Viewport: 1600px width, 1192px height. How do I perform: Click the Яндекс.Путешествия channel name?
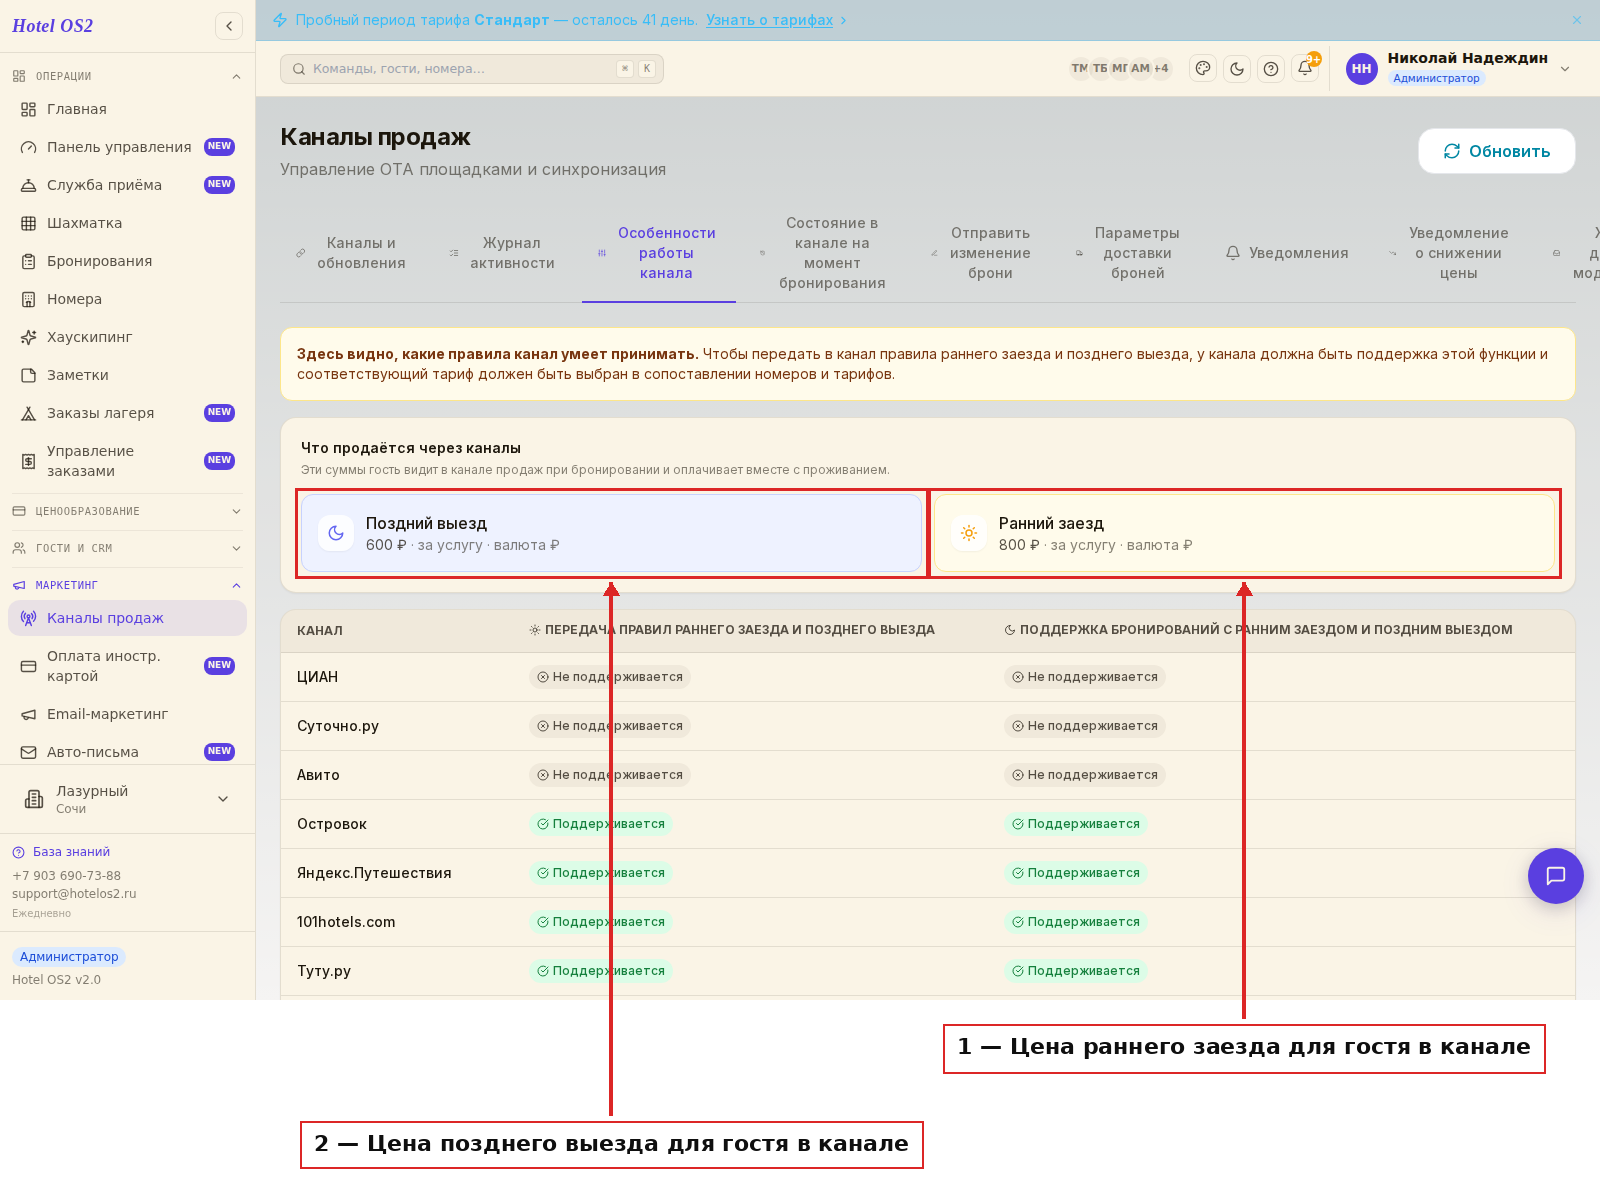(374, 873)
